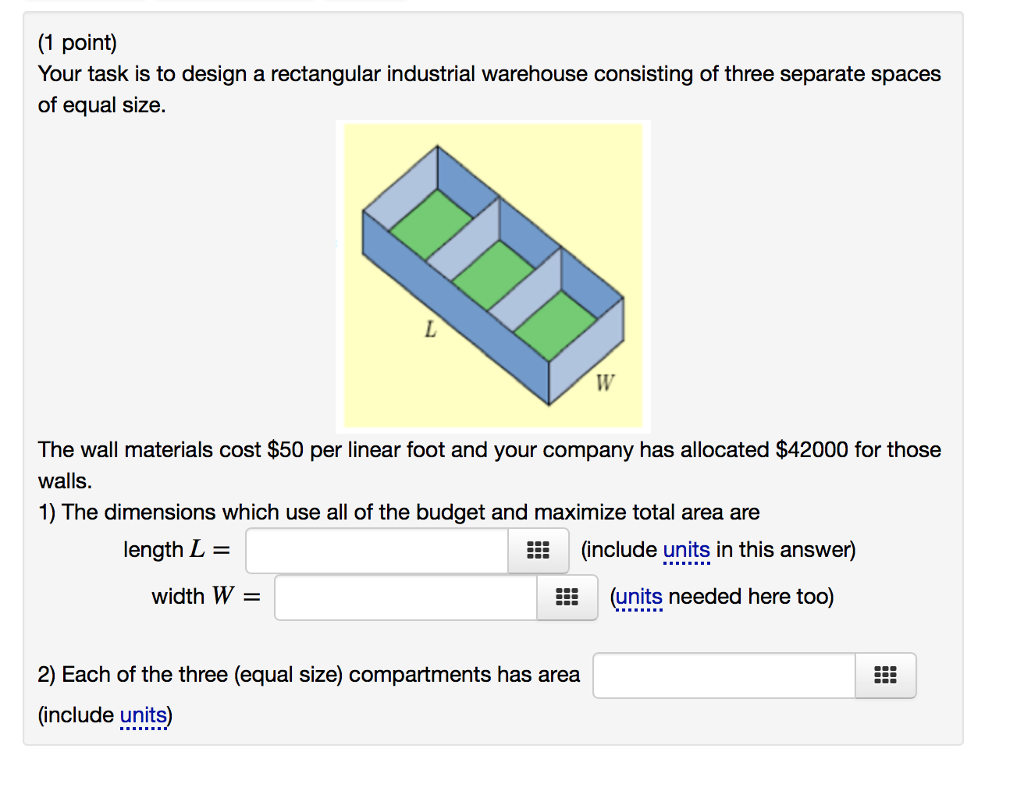Click inside the width W input box
The height and width of the screenshot is (791, 1024).
405,597
